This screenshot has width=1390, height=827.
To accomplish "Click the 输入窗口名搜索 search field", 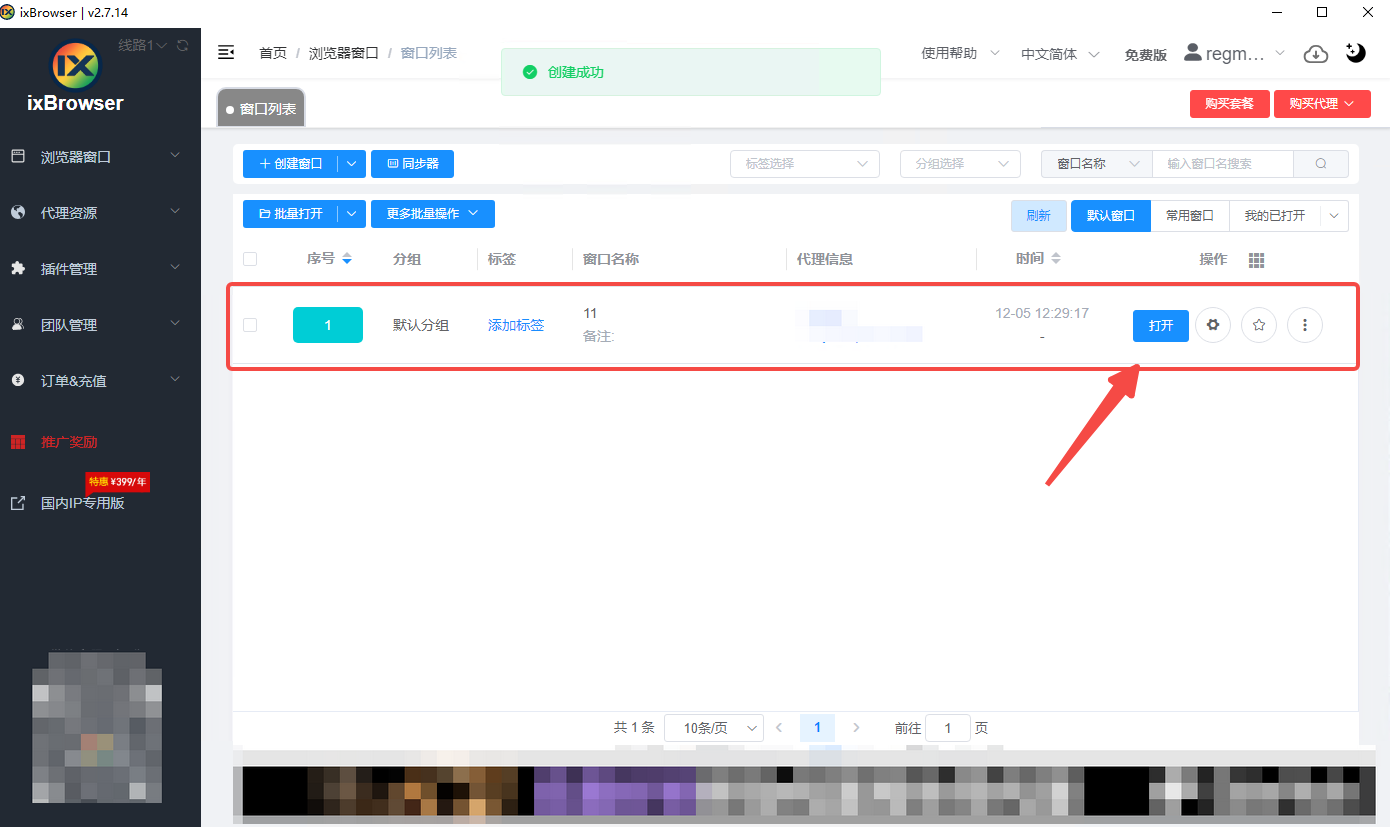I will [1222, 164].
